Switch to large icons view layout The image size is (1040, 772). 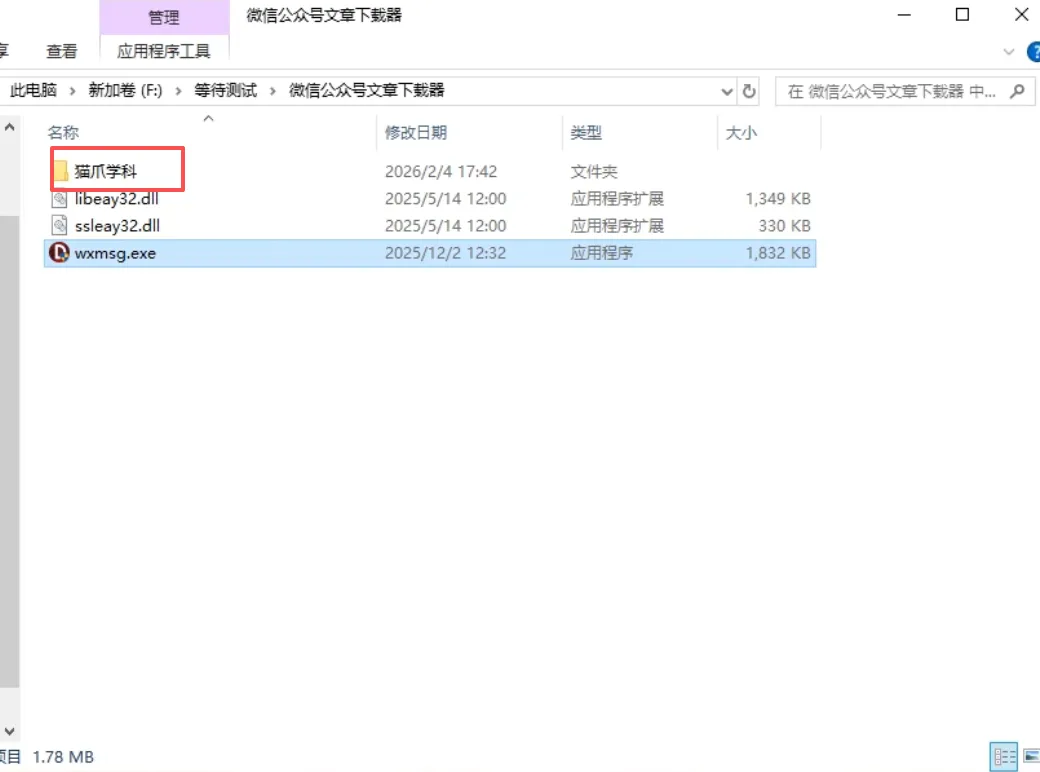click(1031, 757)
